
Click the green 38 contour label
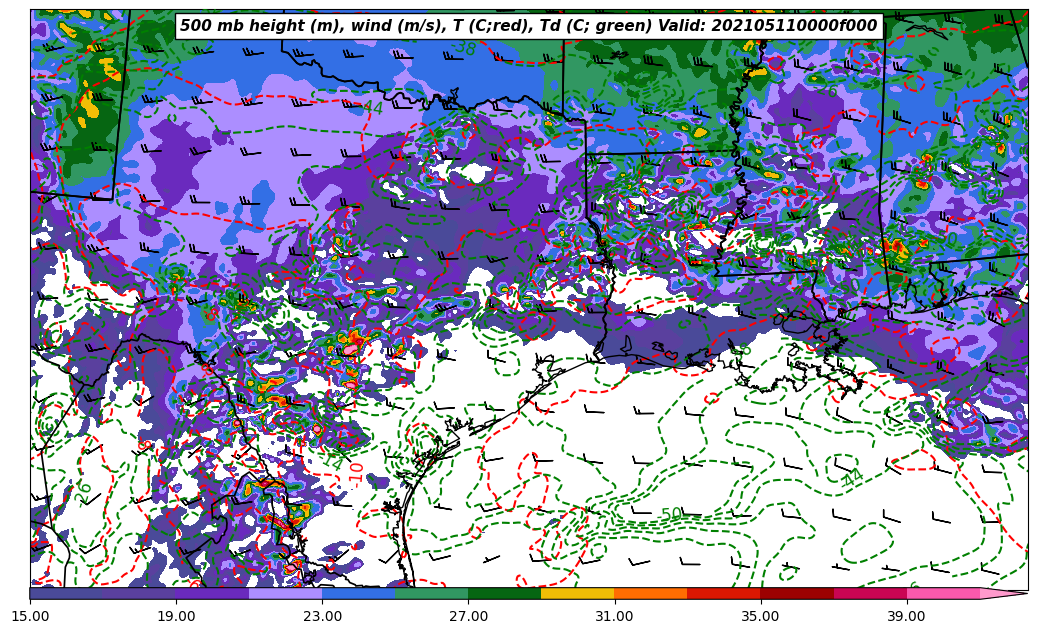coord(465,48)
